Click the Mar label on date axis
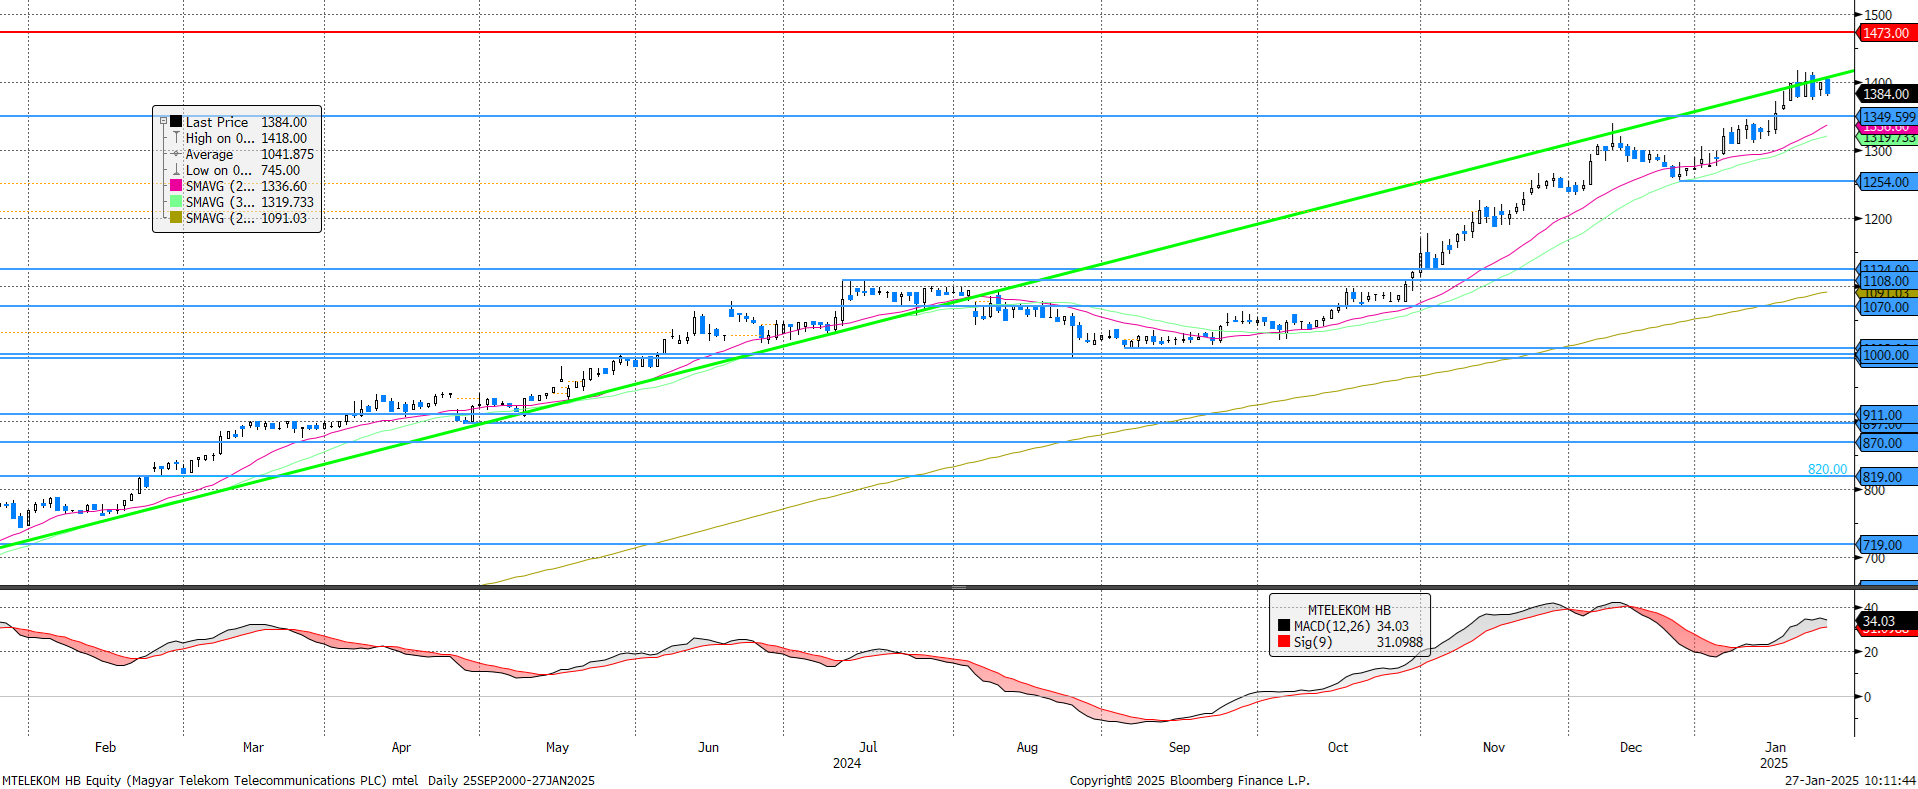This screenshot has height=789, width=1918. point(253,747)
